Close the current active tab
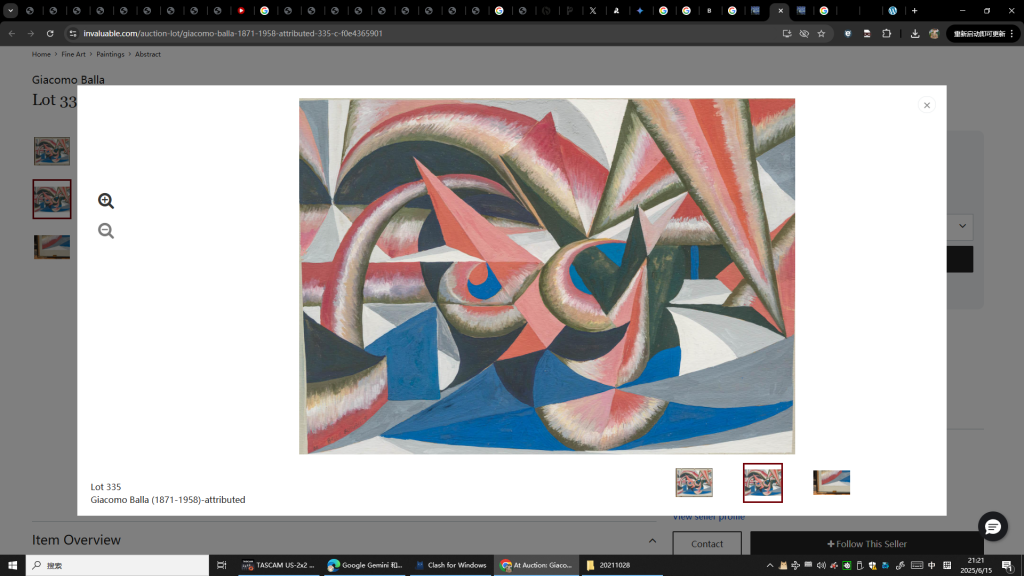 click(x=780, y=10)
